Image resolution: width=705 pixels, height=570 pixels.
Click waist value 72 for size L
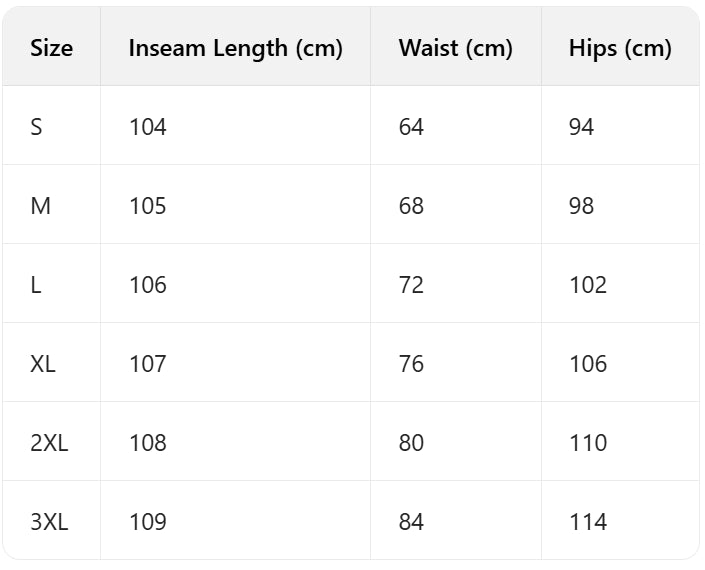pyautogui.click(x=411, y=285)
